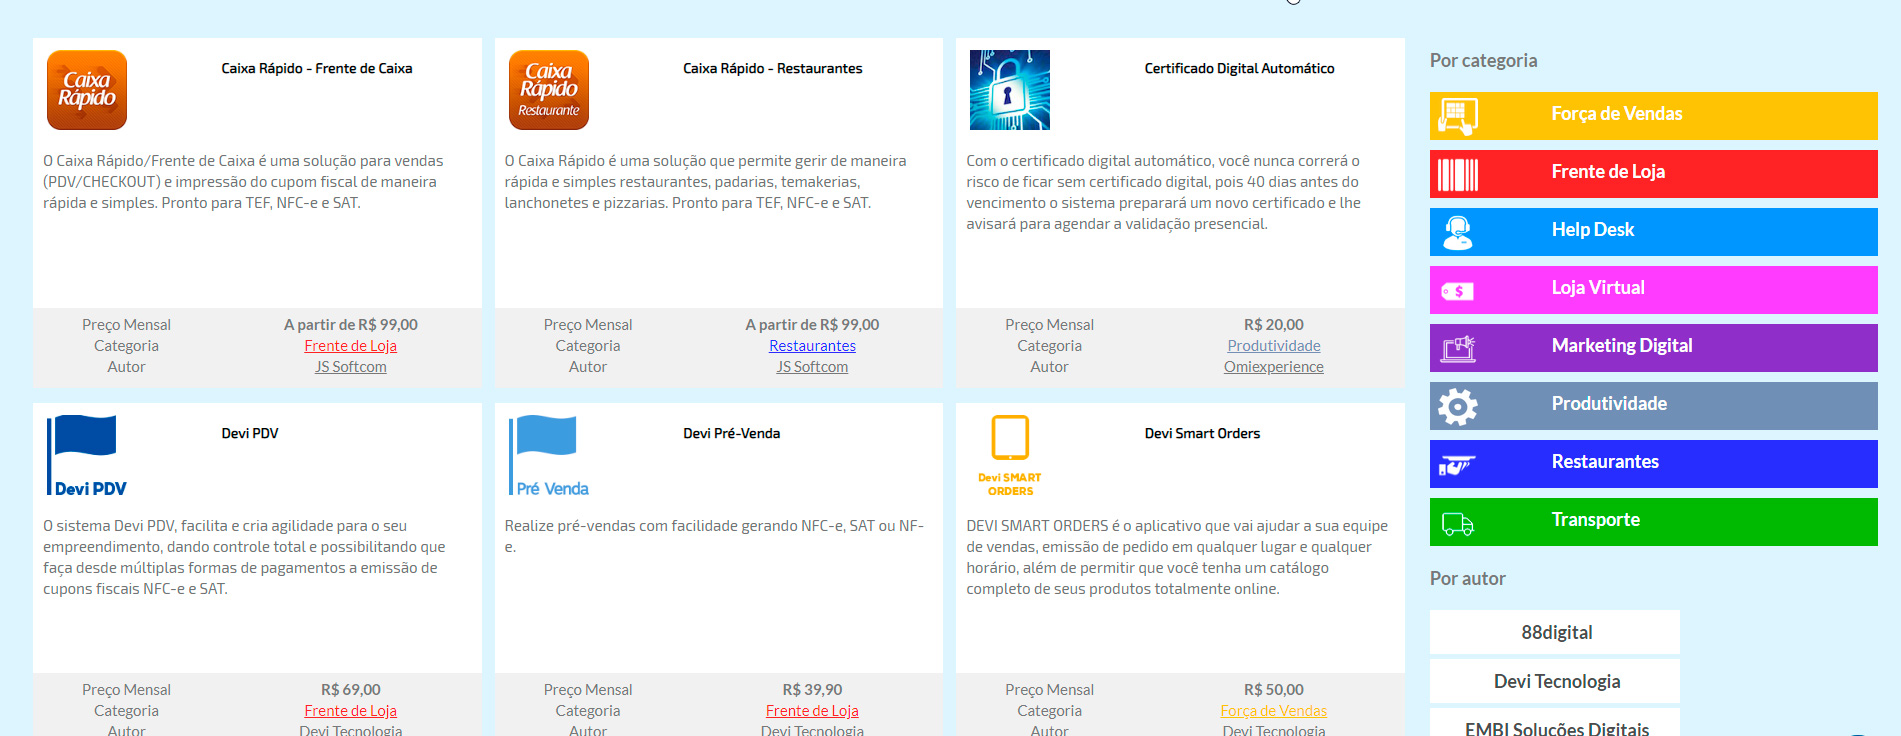Show the Restaurantes category apps
The image size is (1901, 736).
tap(1654, 464)
